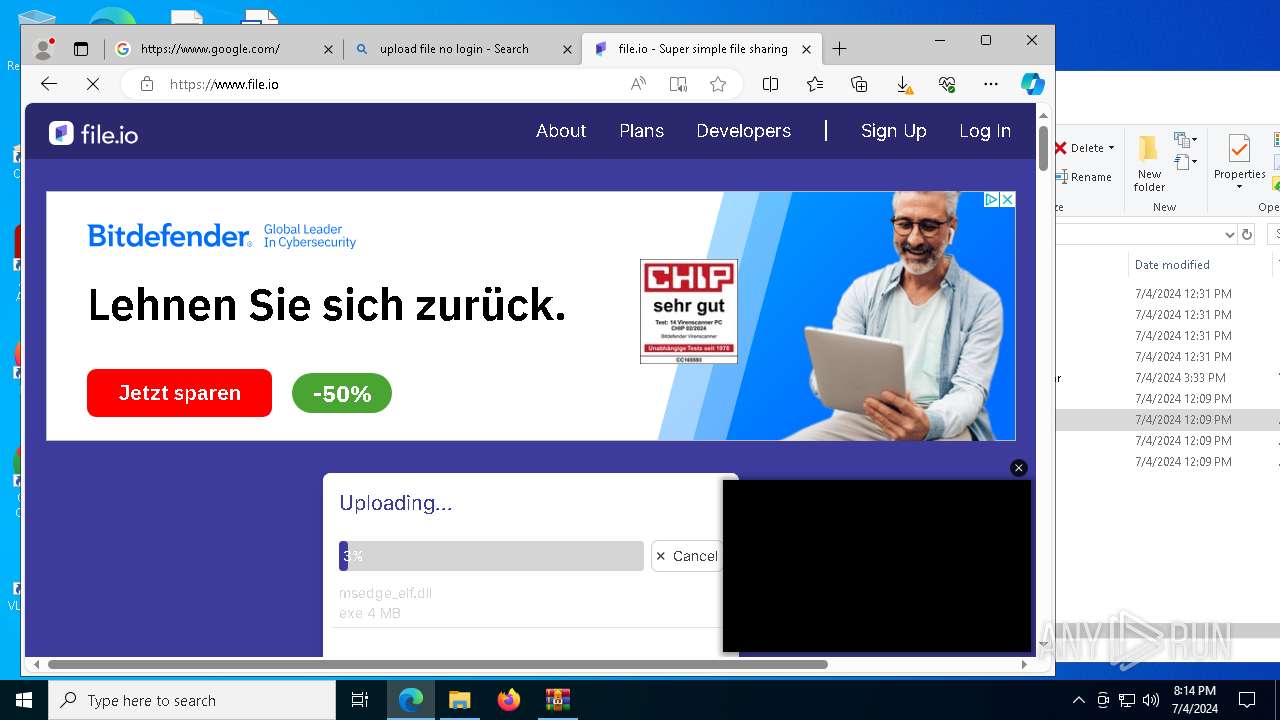The width and height of the screenshot is (1280, 720).
Task: Expand the Delete dropdown in File Explorer
Action: [1112, 148]
